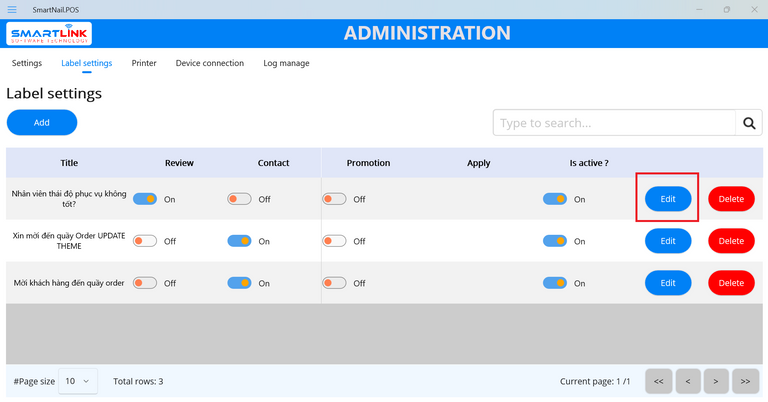This screenshot has width=768, height=402.
Task: Delete the 'Mời khách hàng đến quầy order' label
Action: click(731, 283)
